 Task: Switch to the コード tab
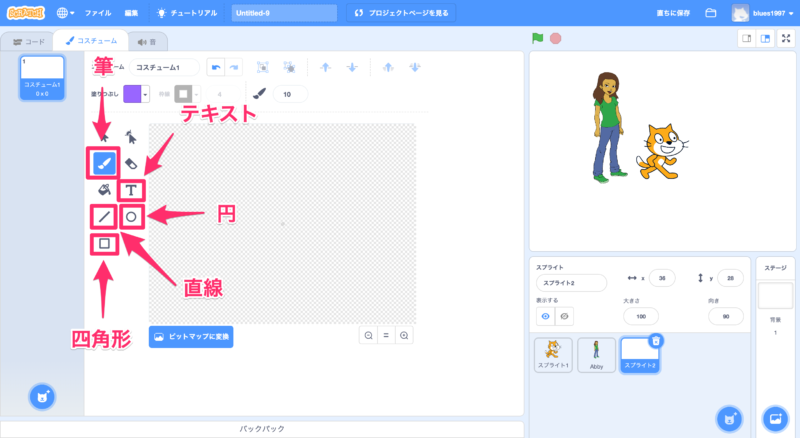(28, 42)
